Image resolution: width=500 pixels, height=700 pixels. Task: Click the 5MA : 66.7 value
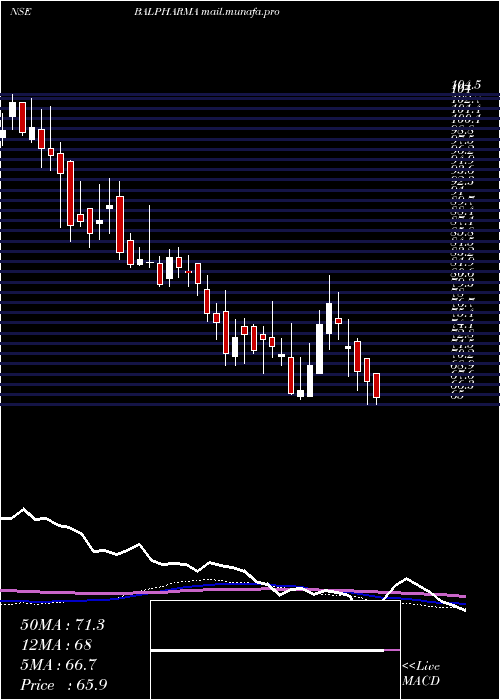[x=58, y=665]
